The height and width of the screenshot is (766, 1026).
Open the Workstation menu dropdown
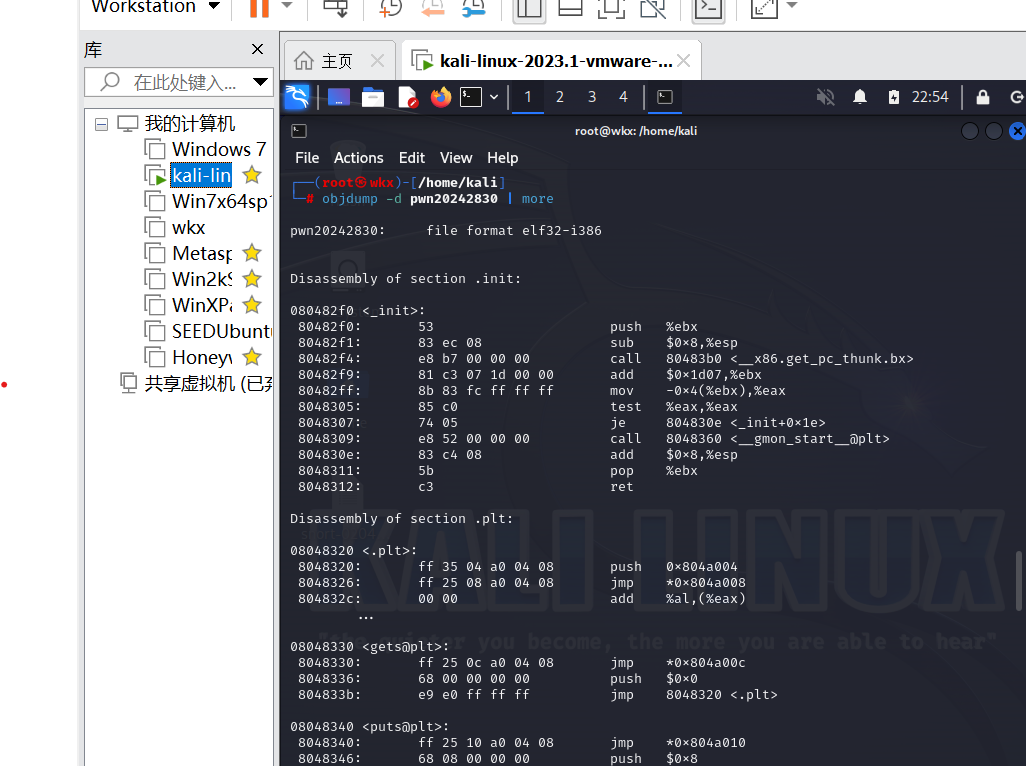click(155, 7)
